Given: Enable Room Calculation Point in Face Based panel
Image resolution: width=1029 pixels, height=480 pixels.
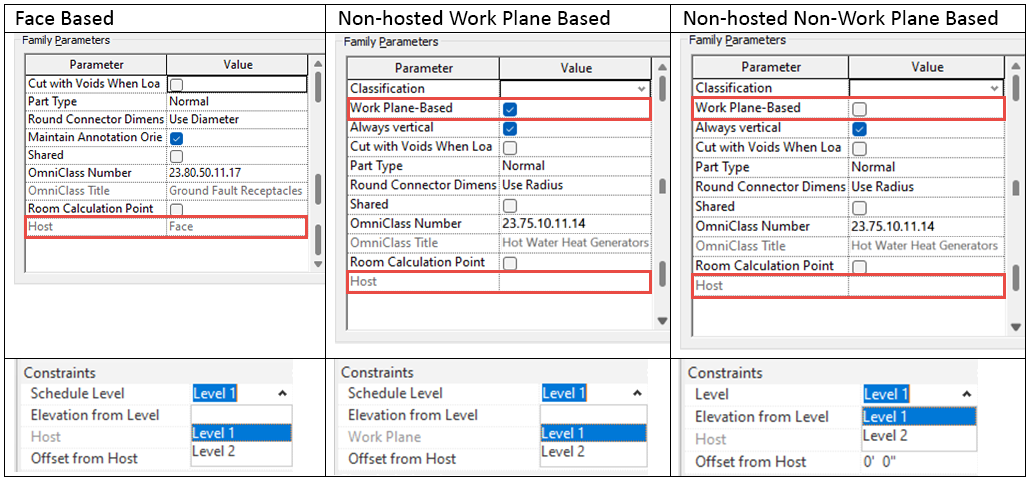Looking at the screenshot, I should [x=176, y=209].
